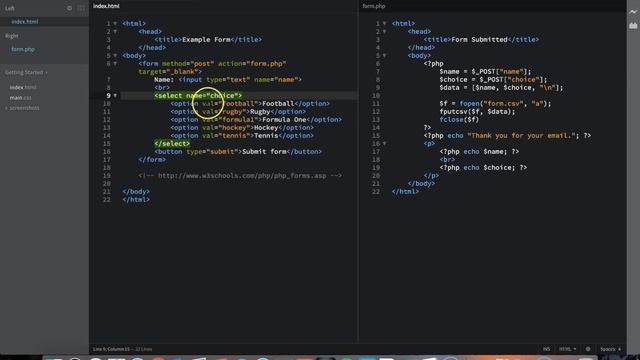Collapse p fold on line 16 of form.php
The width and height of the screenshot is (640, 360).
(384, 144)
